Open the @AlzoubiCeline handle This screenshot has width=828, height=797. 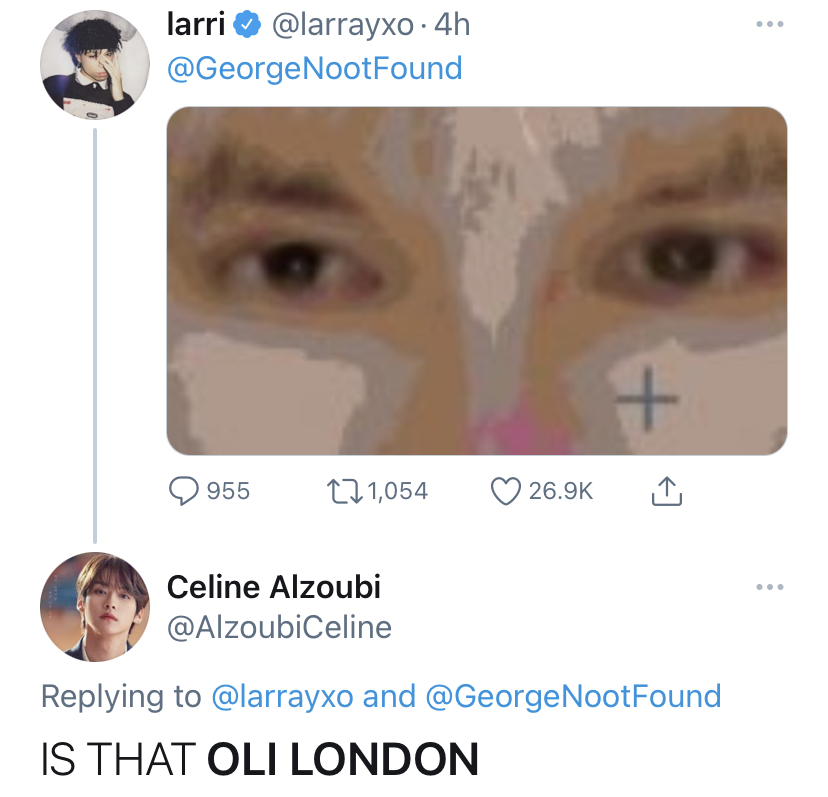coord(279,627)
